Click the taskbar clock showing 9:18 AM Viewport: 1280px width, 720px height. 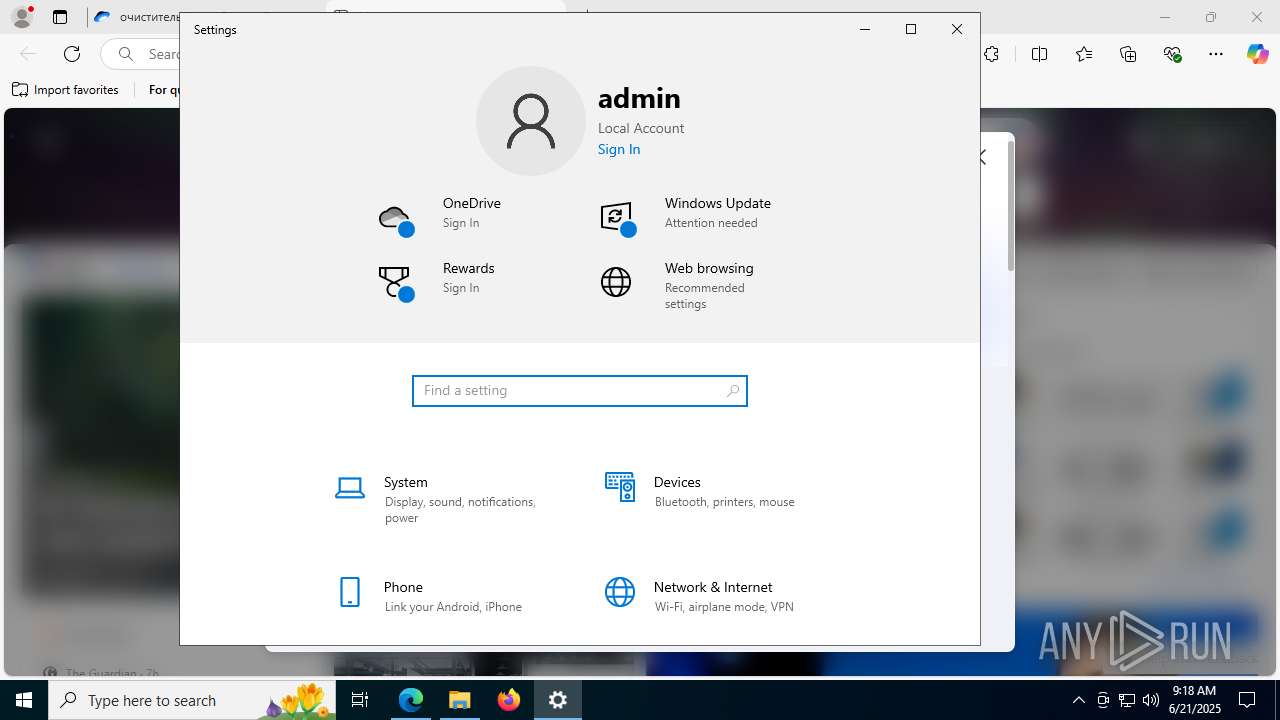1194,700
